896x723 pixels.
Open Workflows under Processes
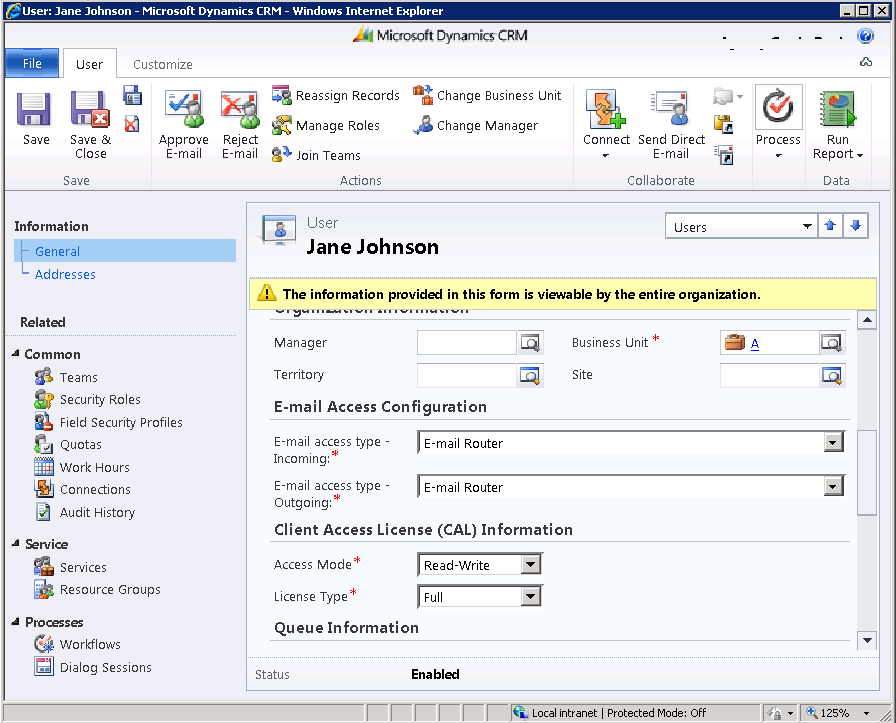[77, 644]
